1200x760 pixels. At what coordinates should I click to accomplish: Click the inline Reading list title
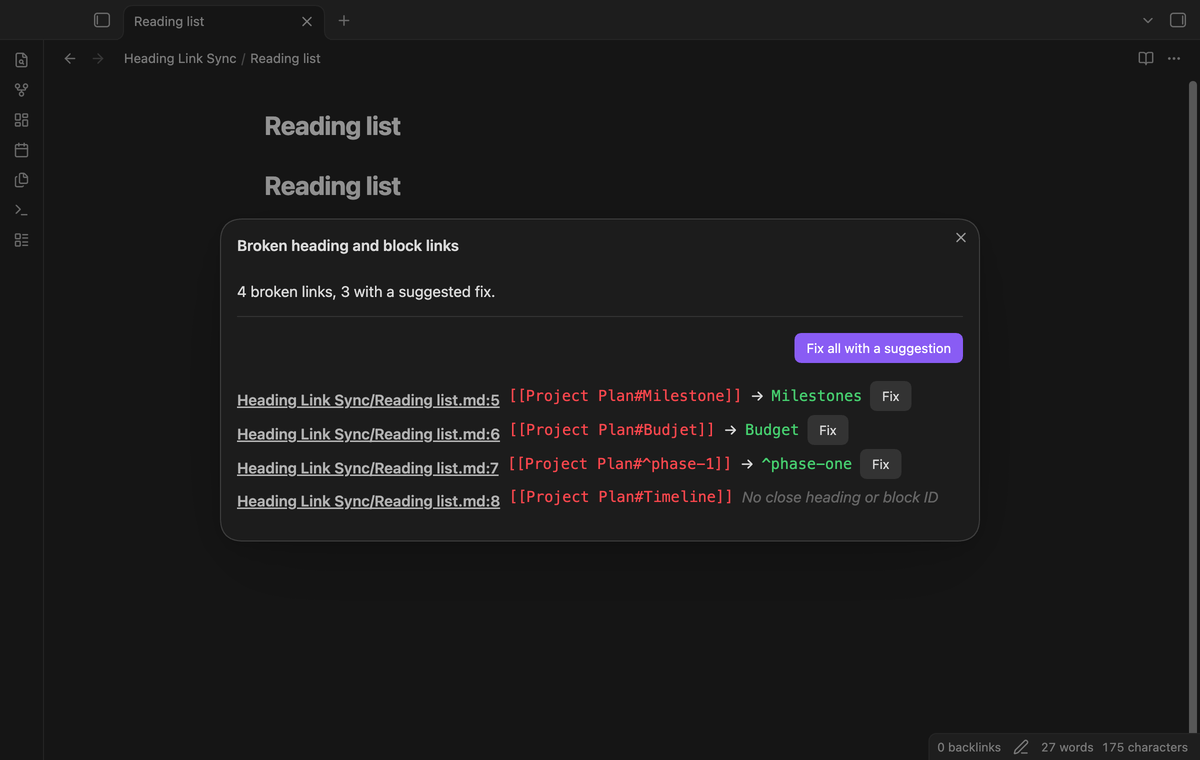(x=332, y=126)
